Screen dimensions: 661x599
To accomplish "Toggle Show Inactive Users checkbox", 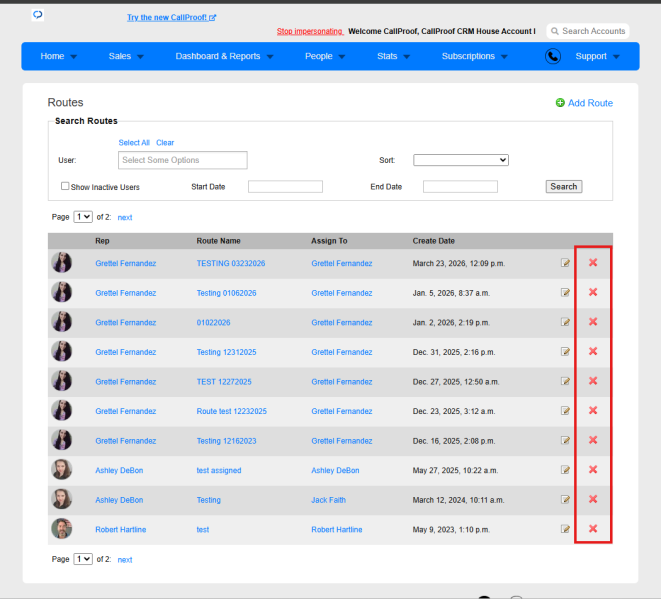I will [x=65, y=186].
